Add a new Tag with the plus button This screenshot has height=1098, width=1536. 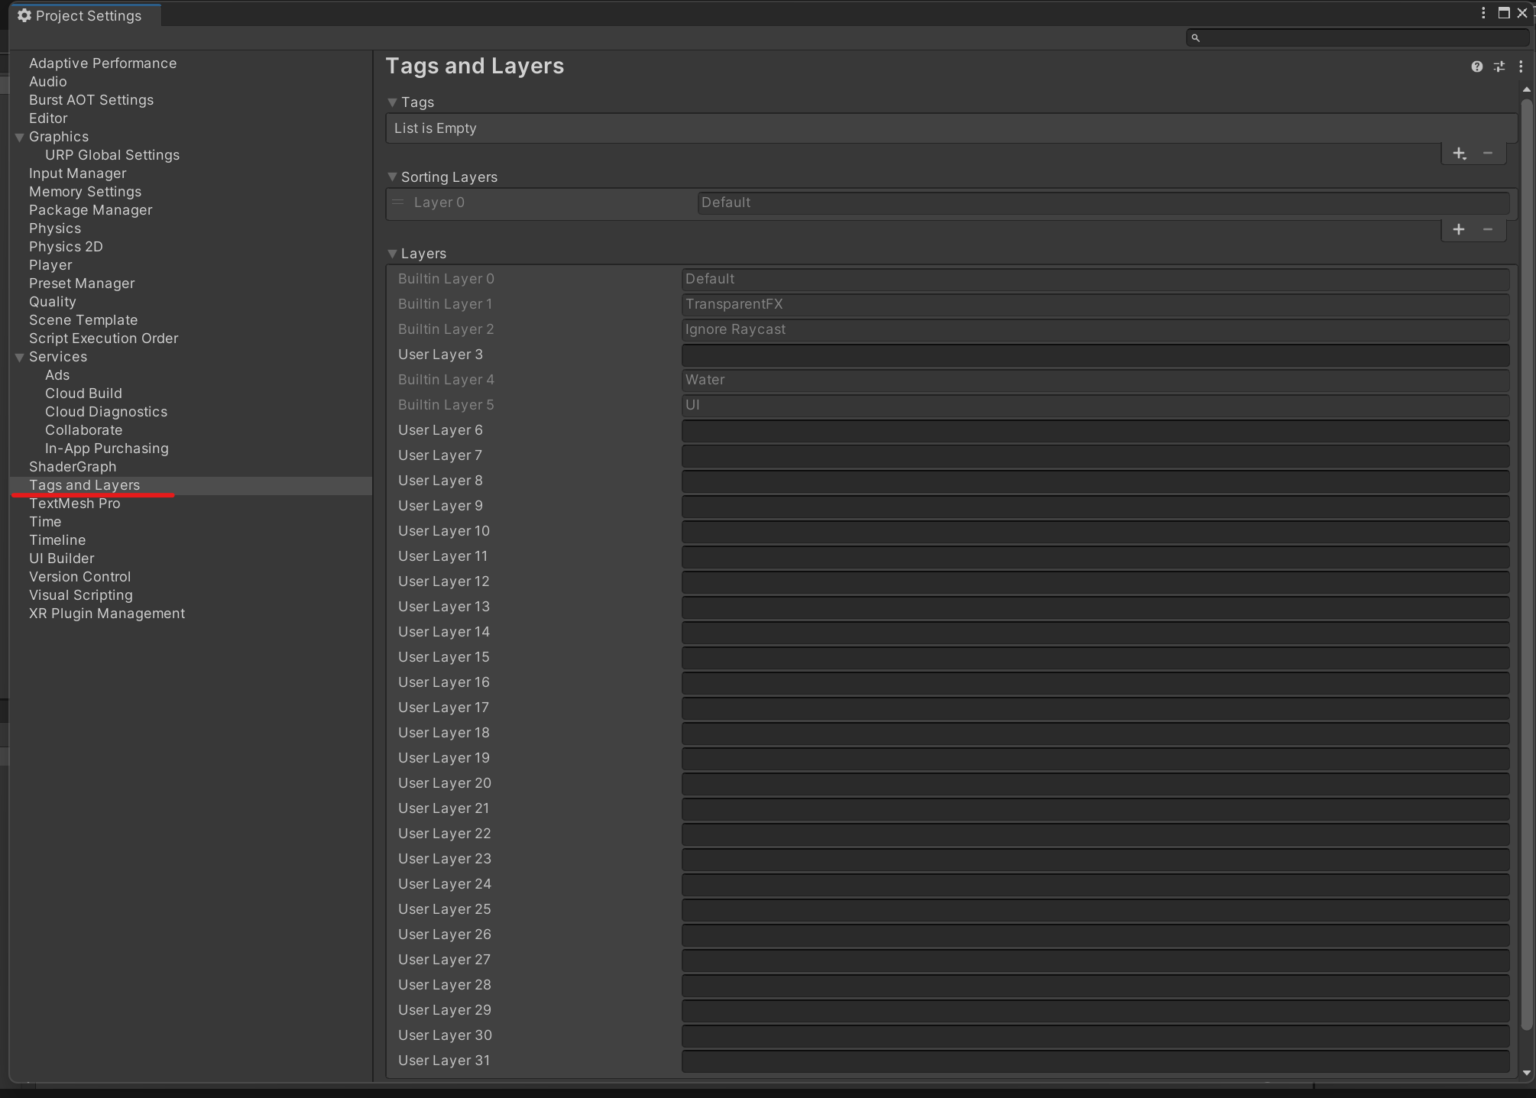point(1458,153)
